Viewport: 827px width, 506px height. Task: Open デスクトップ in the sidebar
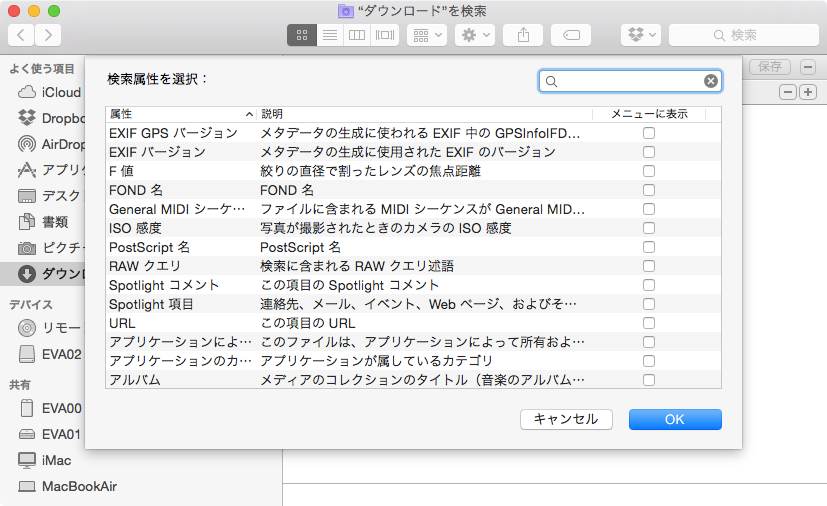(50, 196)
